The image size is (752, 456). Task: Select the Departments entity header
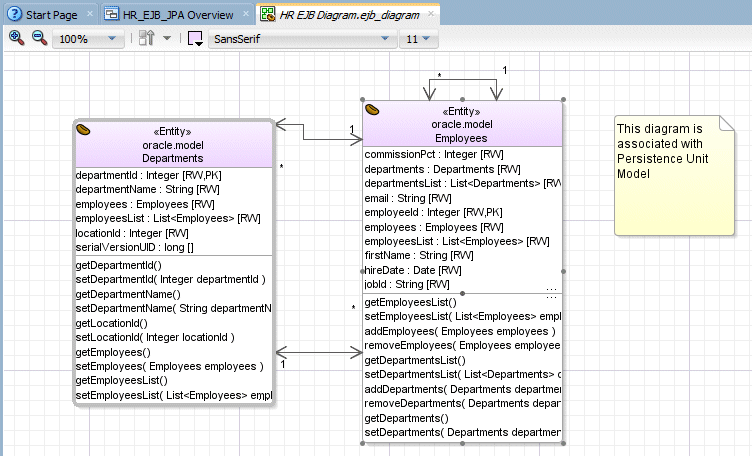pyautogui.click(x=173, y=144)
